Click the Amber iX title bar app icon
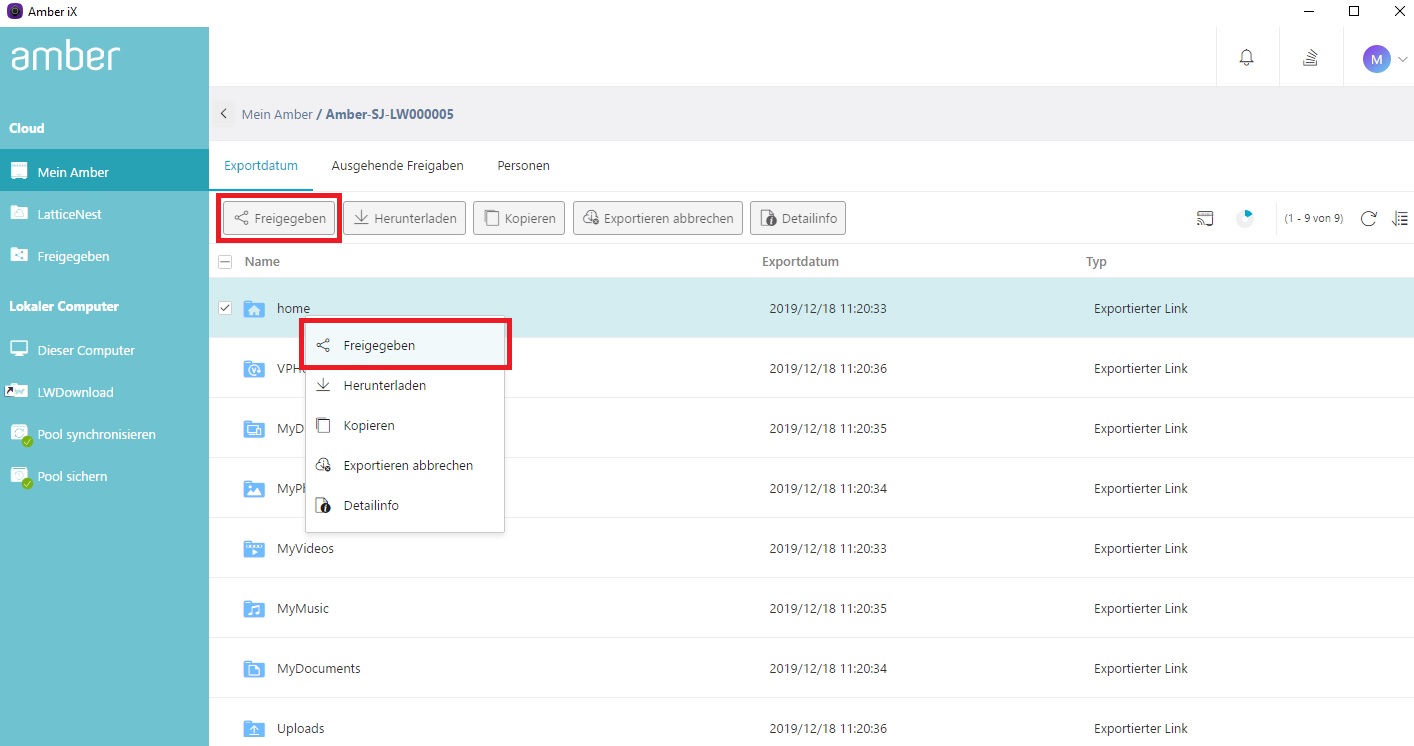Image resolution: width=1414 pixels, height=746 pixels. (15, 11)
